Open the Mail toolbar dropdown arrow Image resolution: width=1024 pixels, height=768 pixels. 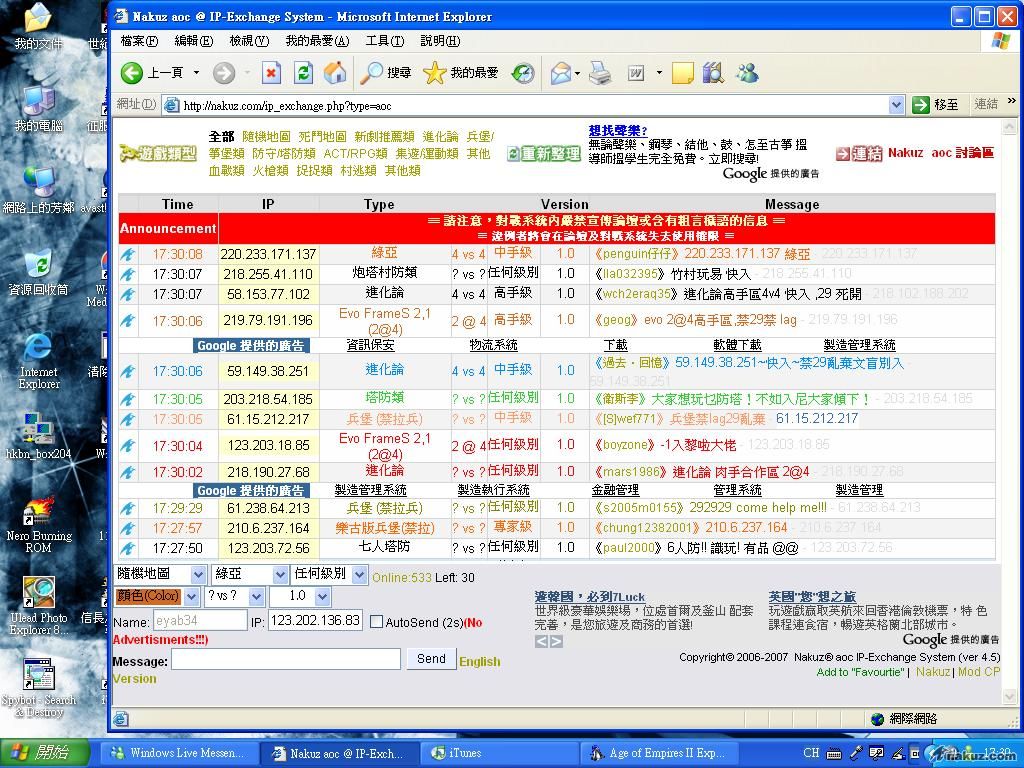[577, 72]
